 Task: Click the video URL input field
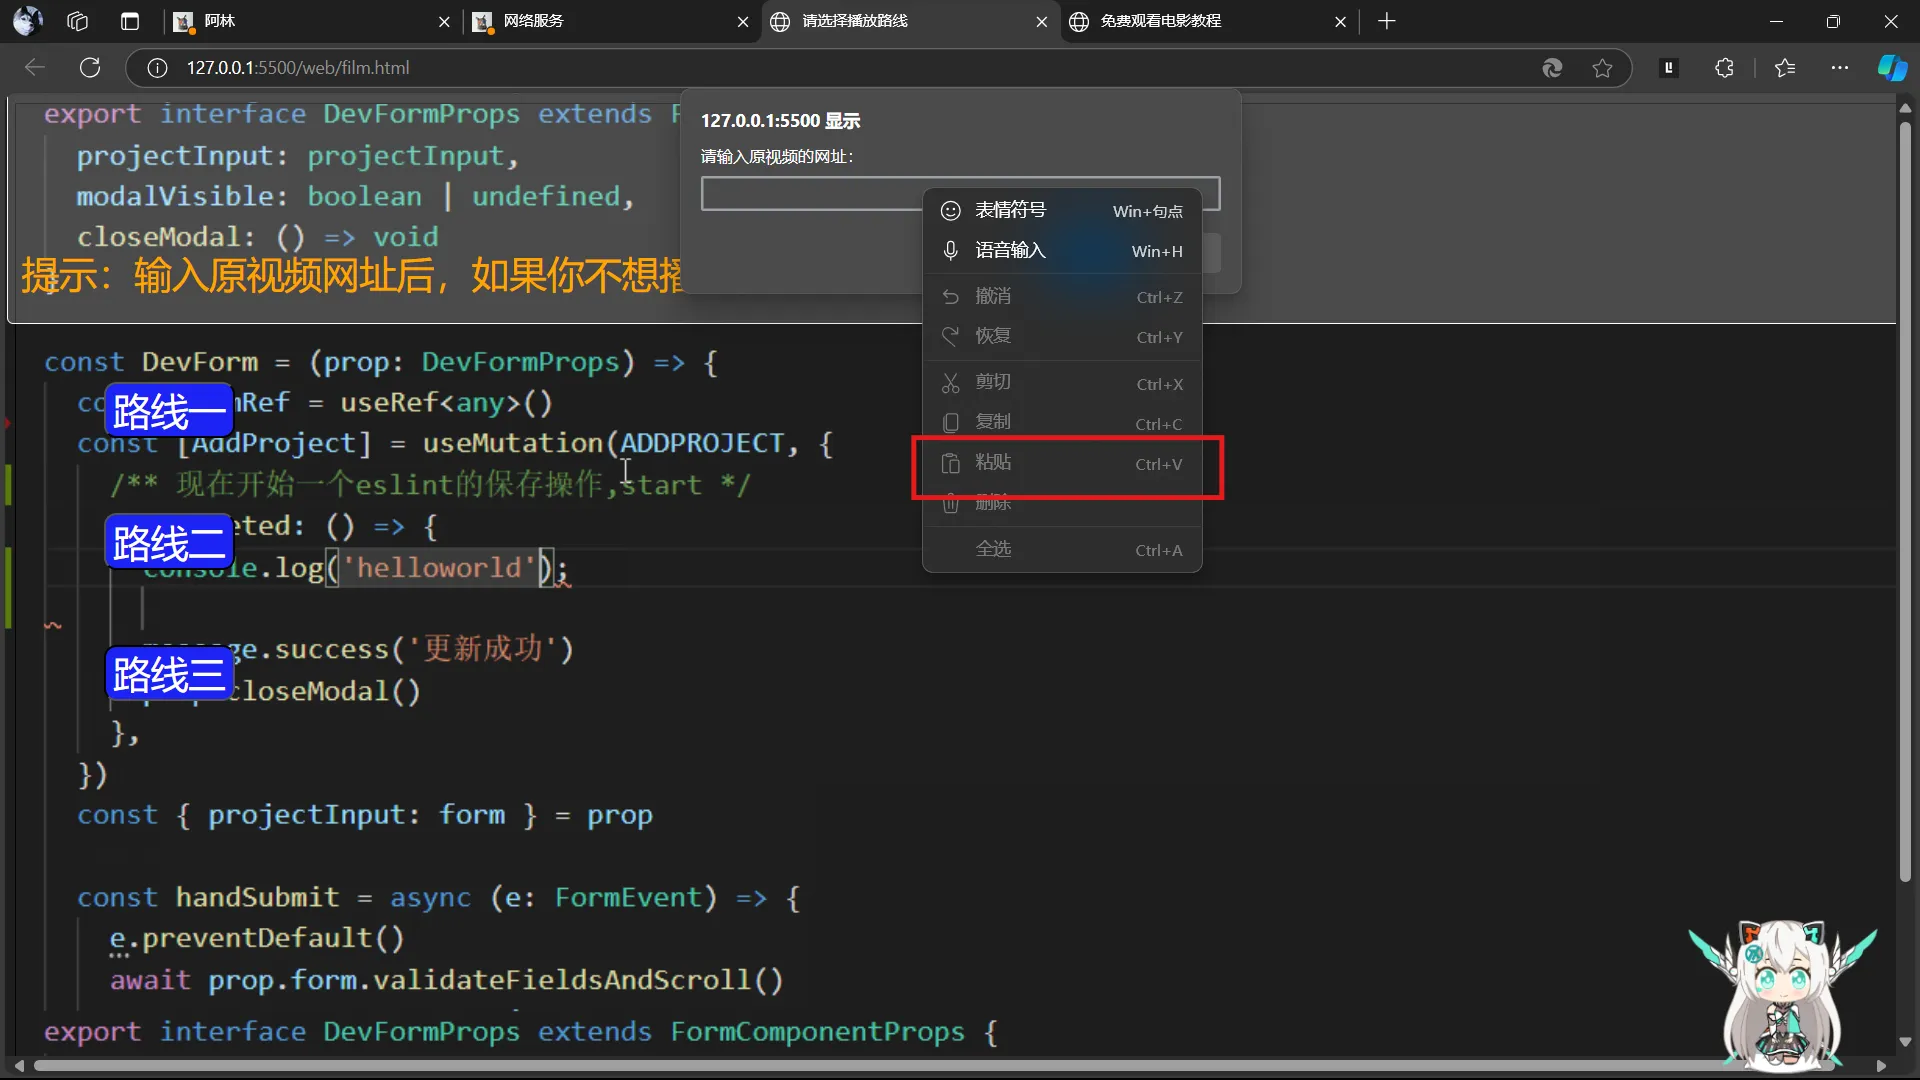tap(810, 194)
